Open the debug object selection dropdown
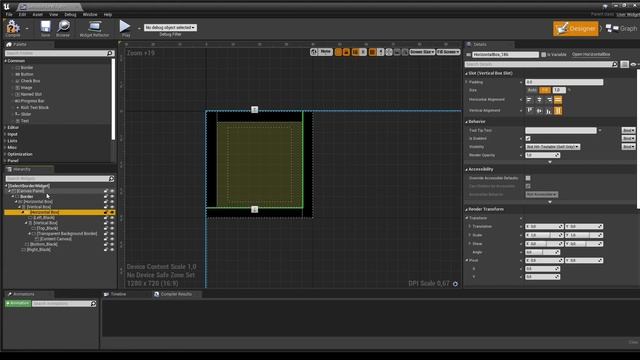 [x=170, y=27]
